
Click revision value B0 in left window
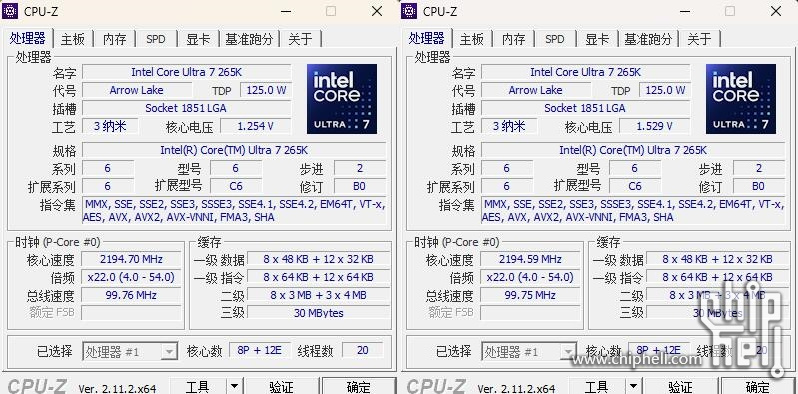coord(359,186)
